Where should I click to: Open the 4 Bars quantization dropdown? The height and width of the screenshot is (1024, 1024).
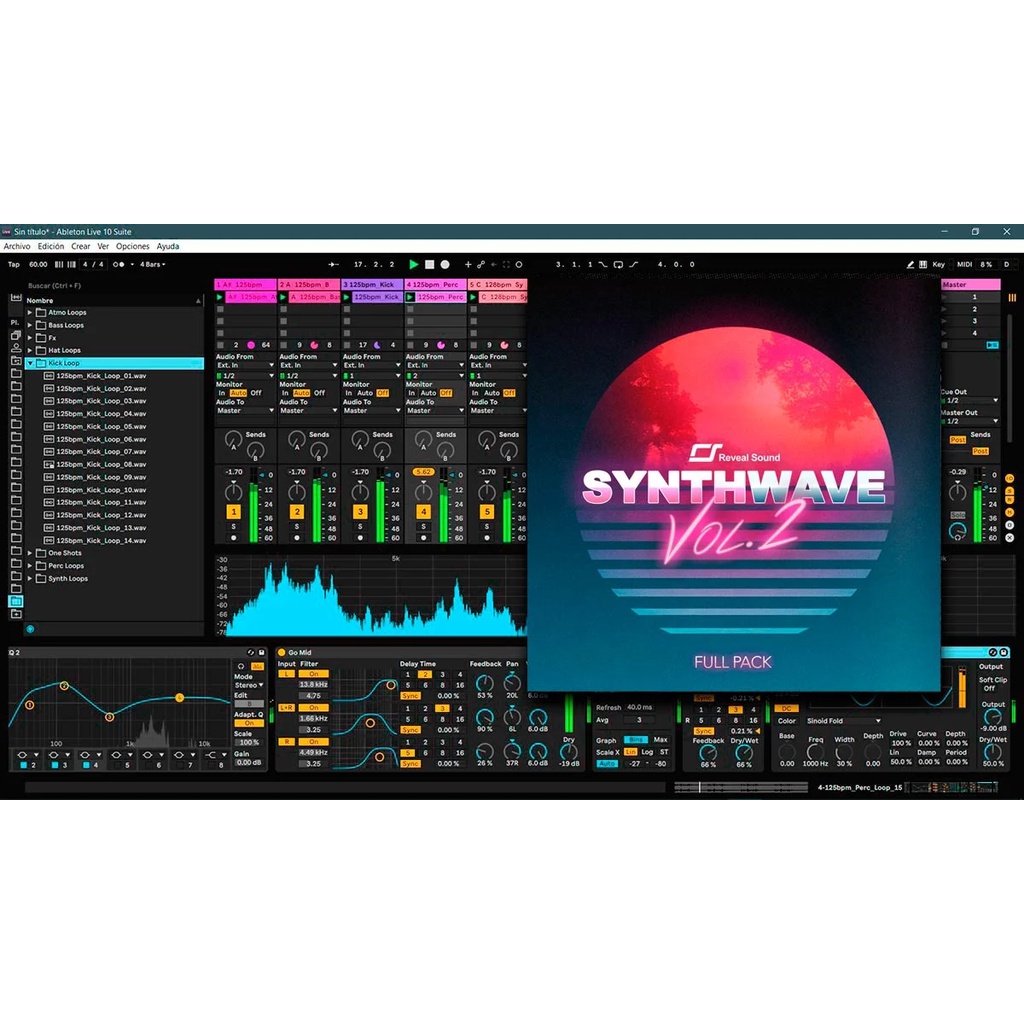(153, 264)
